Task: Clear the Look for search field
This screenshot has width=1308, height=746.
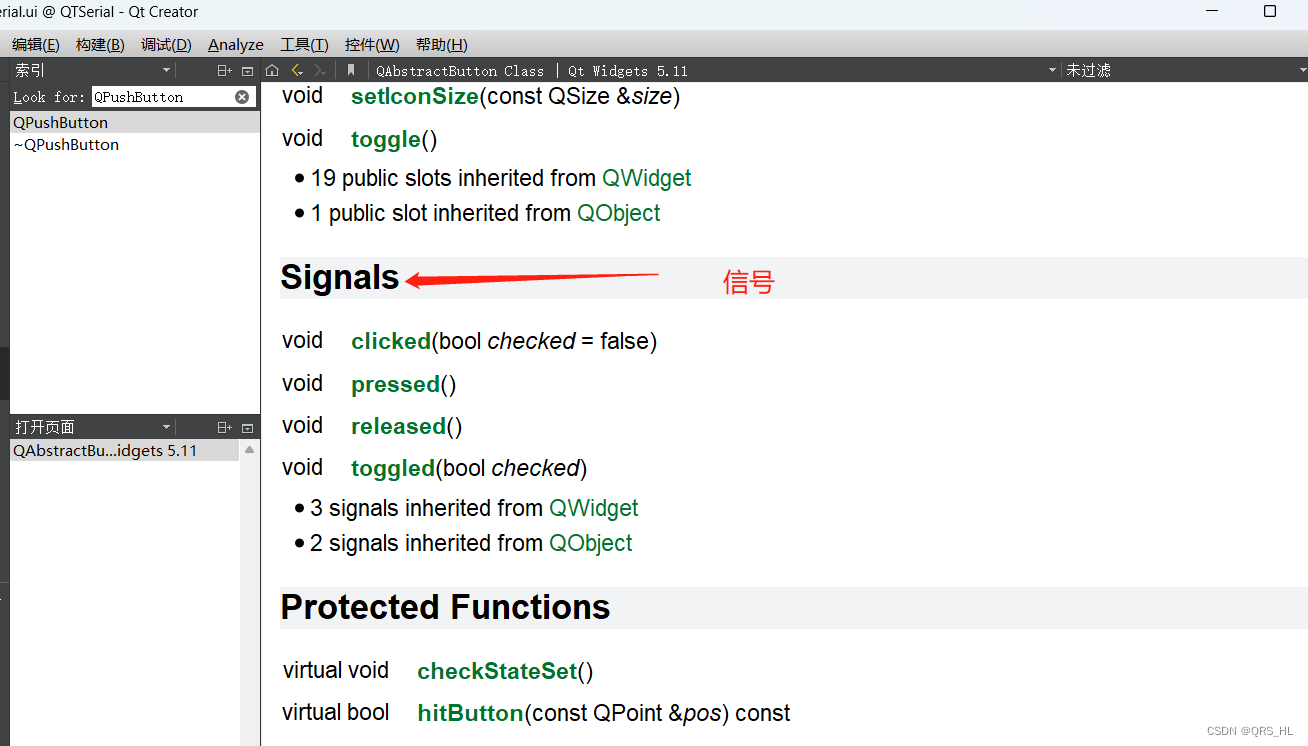Action: 242,97
